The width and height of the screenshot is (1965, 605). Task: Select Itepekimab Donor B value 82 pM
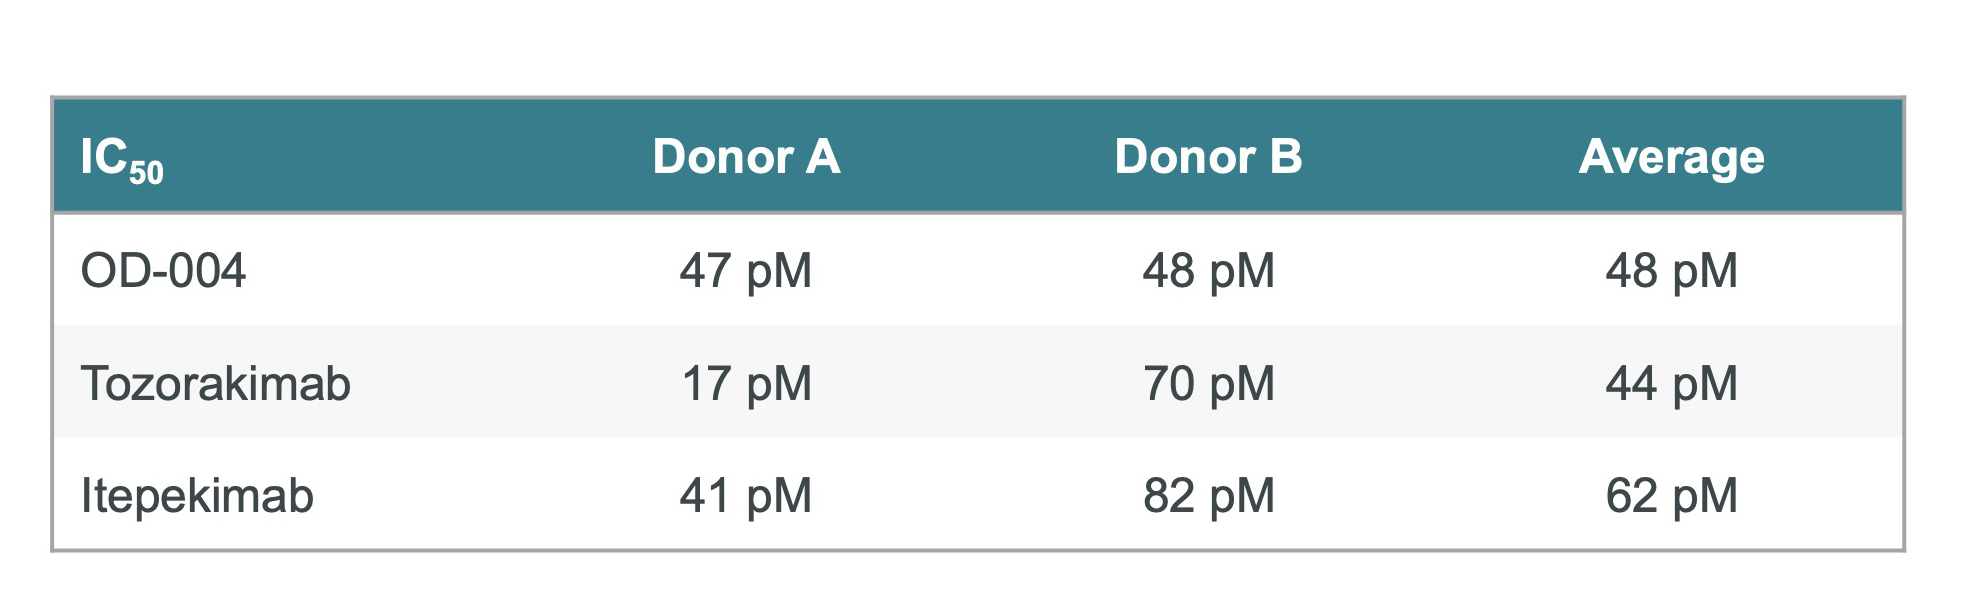coord(1208,496)
